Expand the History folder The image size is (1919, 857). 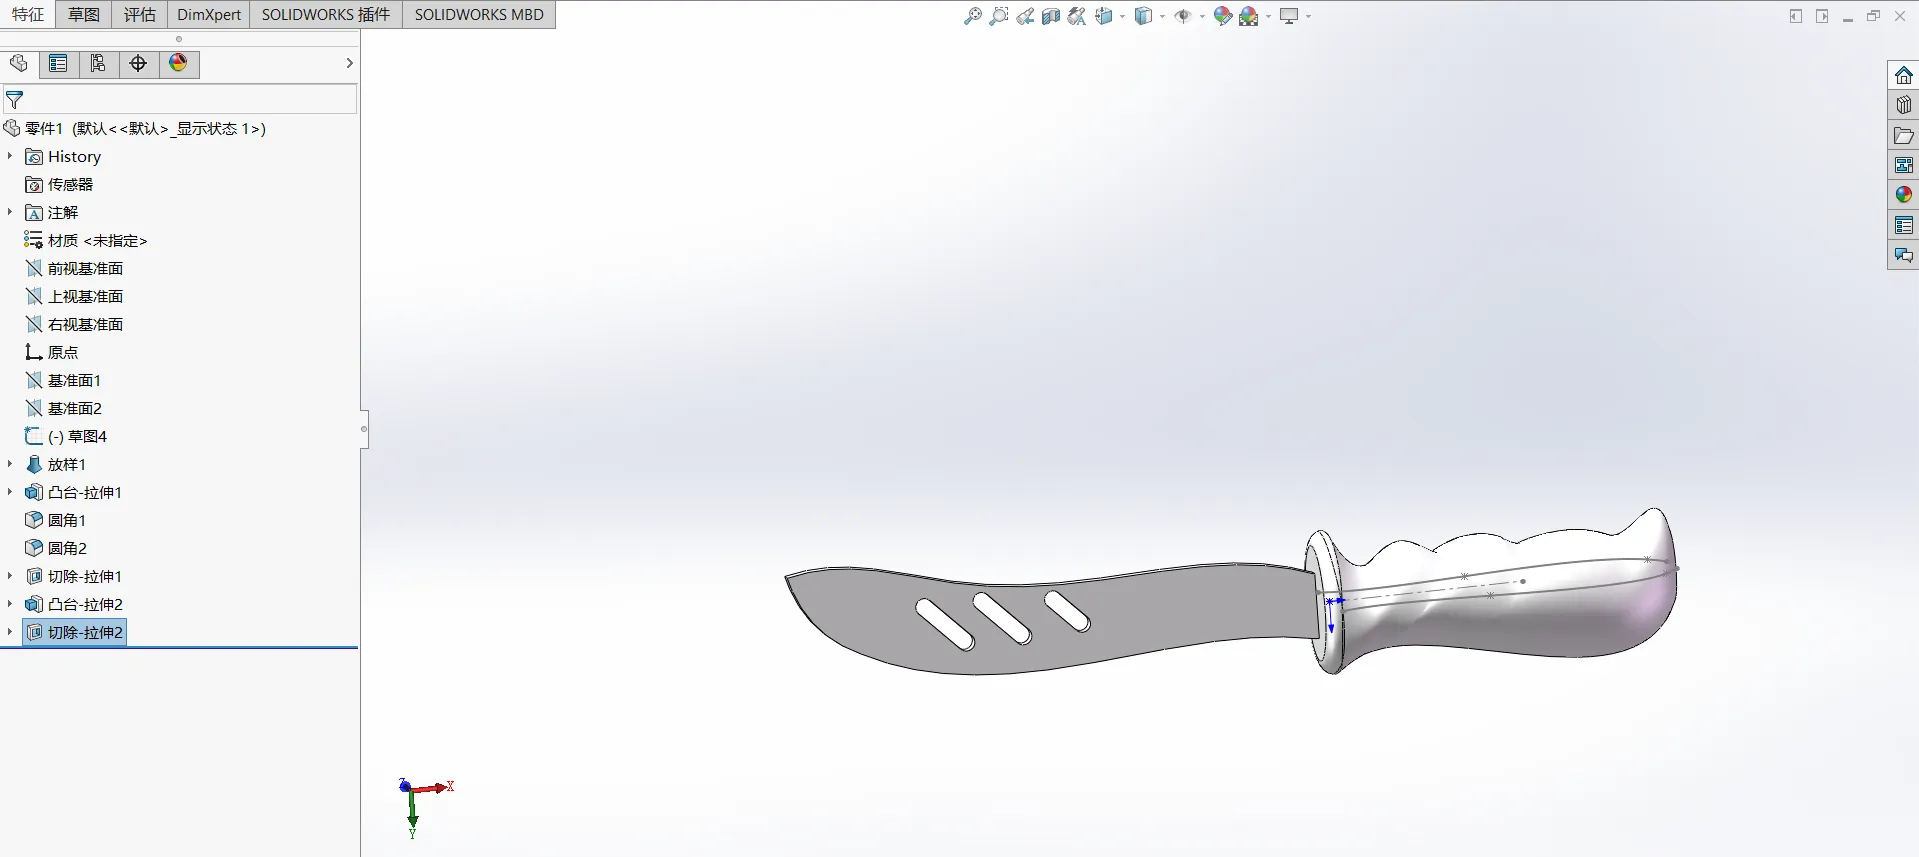pyautogui.click(x=10, y=156)
